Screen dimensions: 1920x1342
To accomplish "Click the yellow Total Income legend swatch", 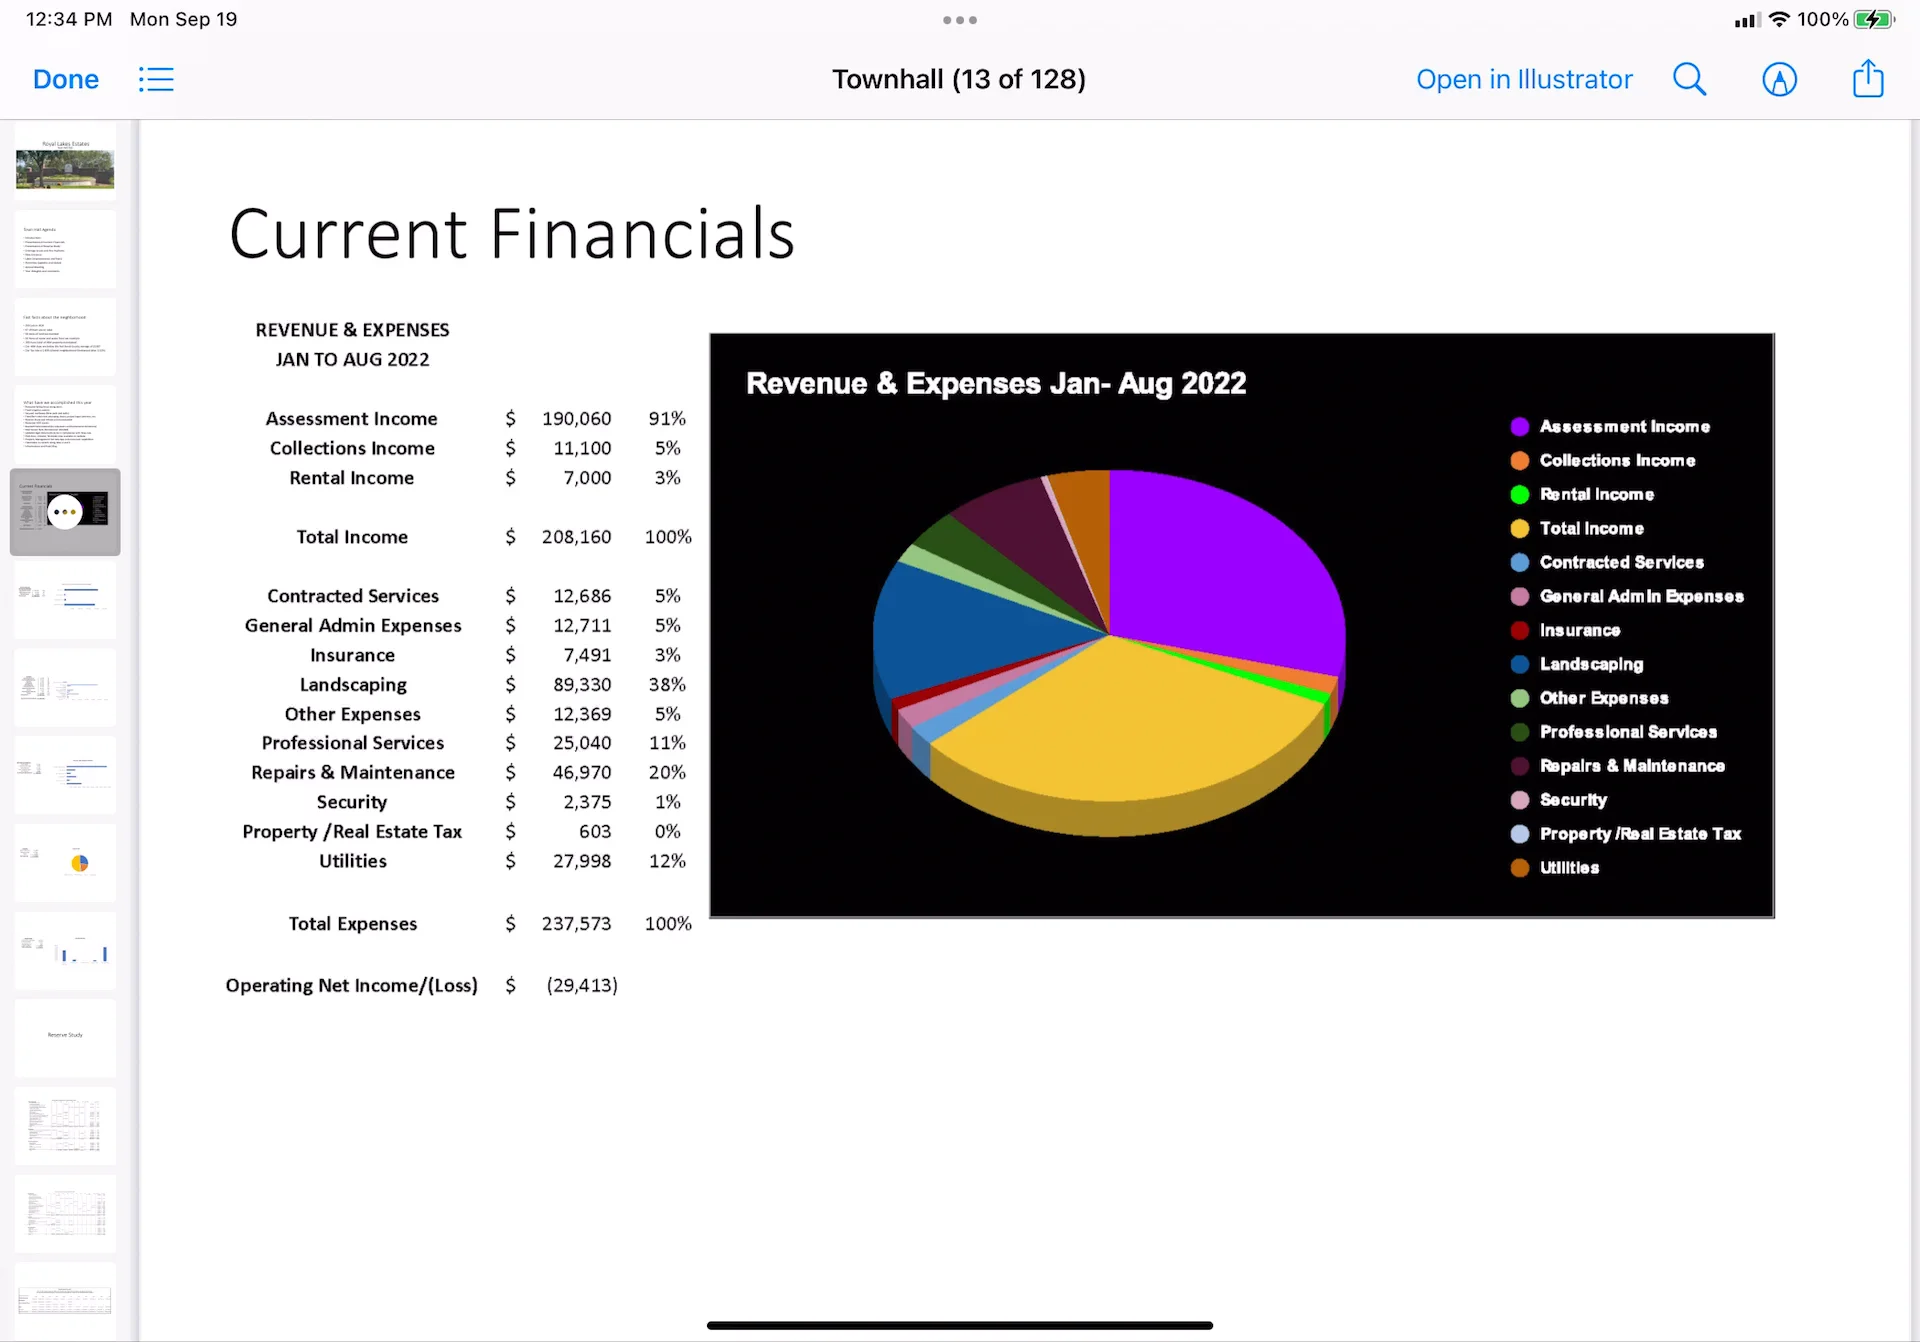I will [1519, 529].
